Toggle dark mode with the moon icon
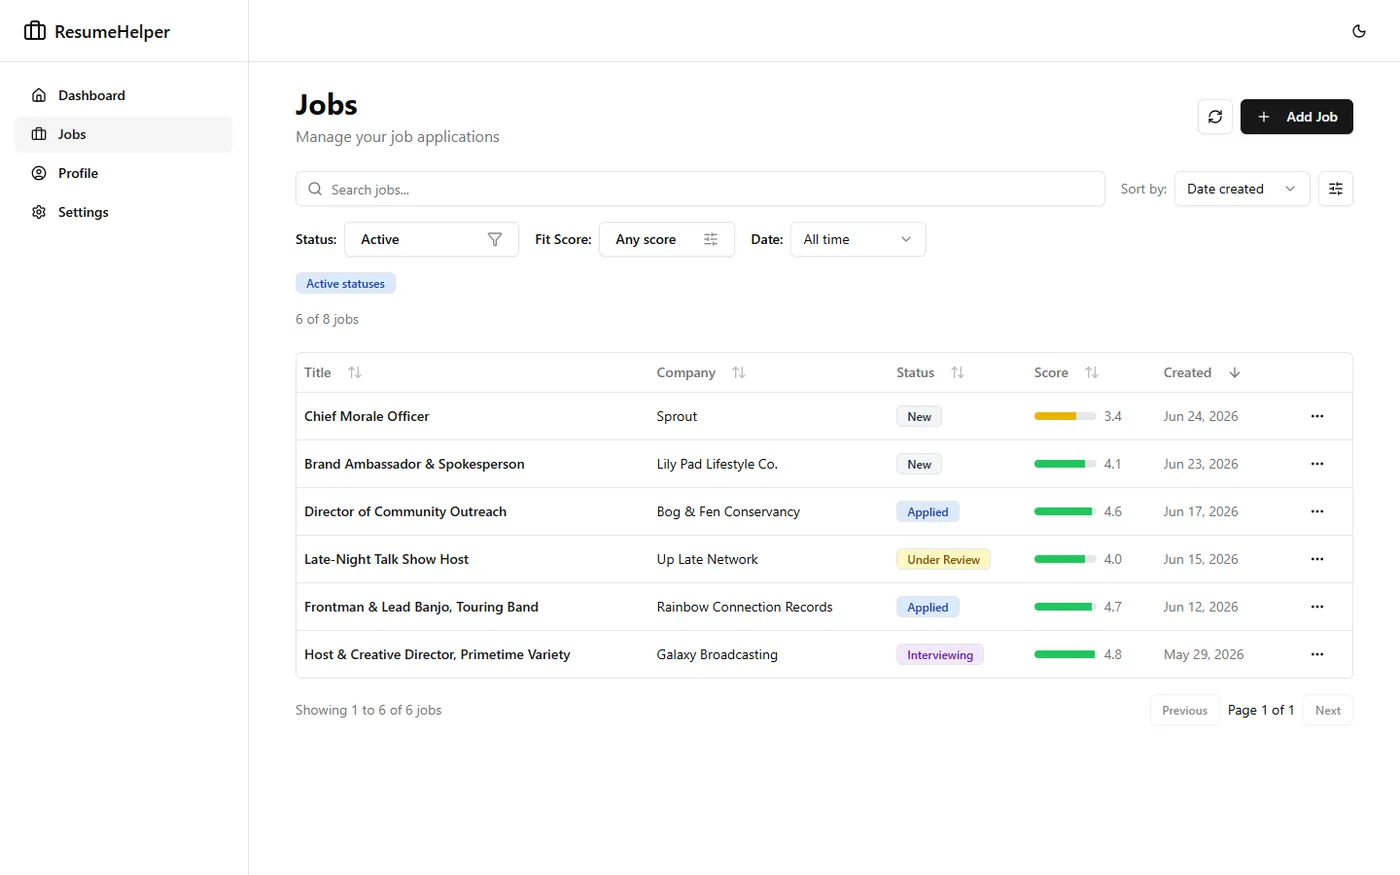 1359,31
